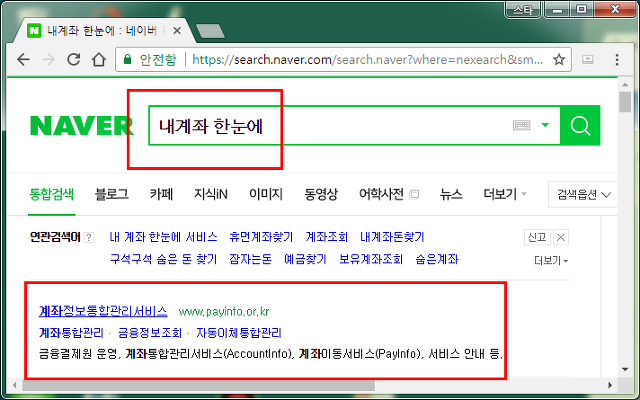Viewport: 640px width, 400px height.
Task: Expand more related searches via 더보기
Action: 551,260
